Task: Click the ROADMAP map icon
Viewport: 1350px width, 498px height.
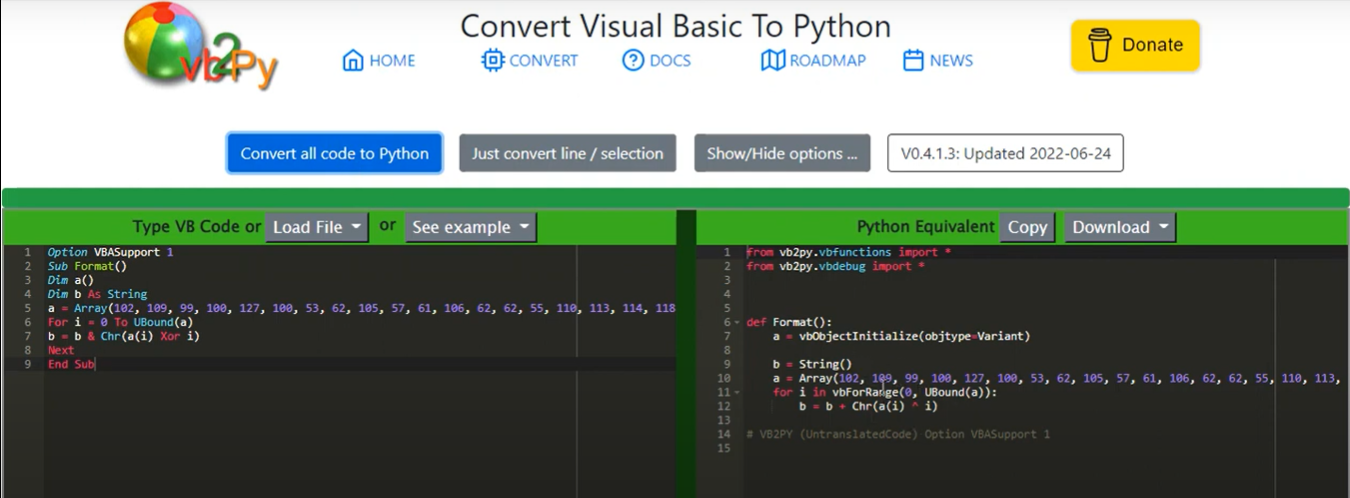Action: pos(773,60)
